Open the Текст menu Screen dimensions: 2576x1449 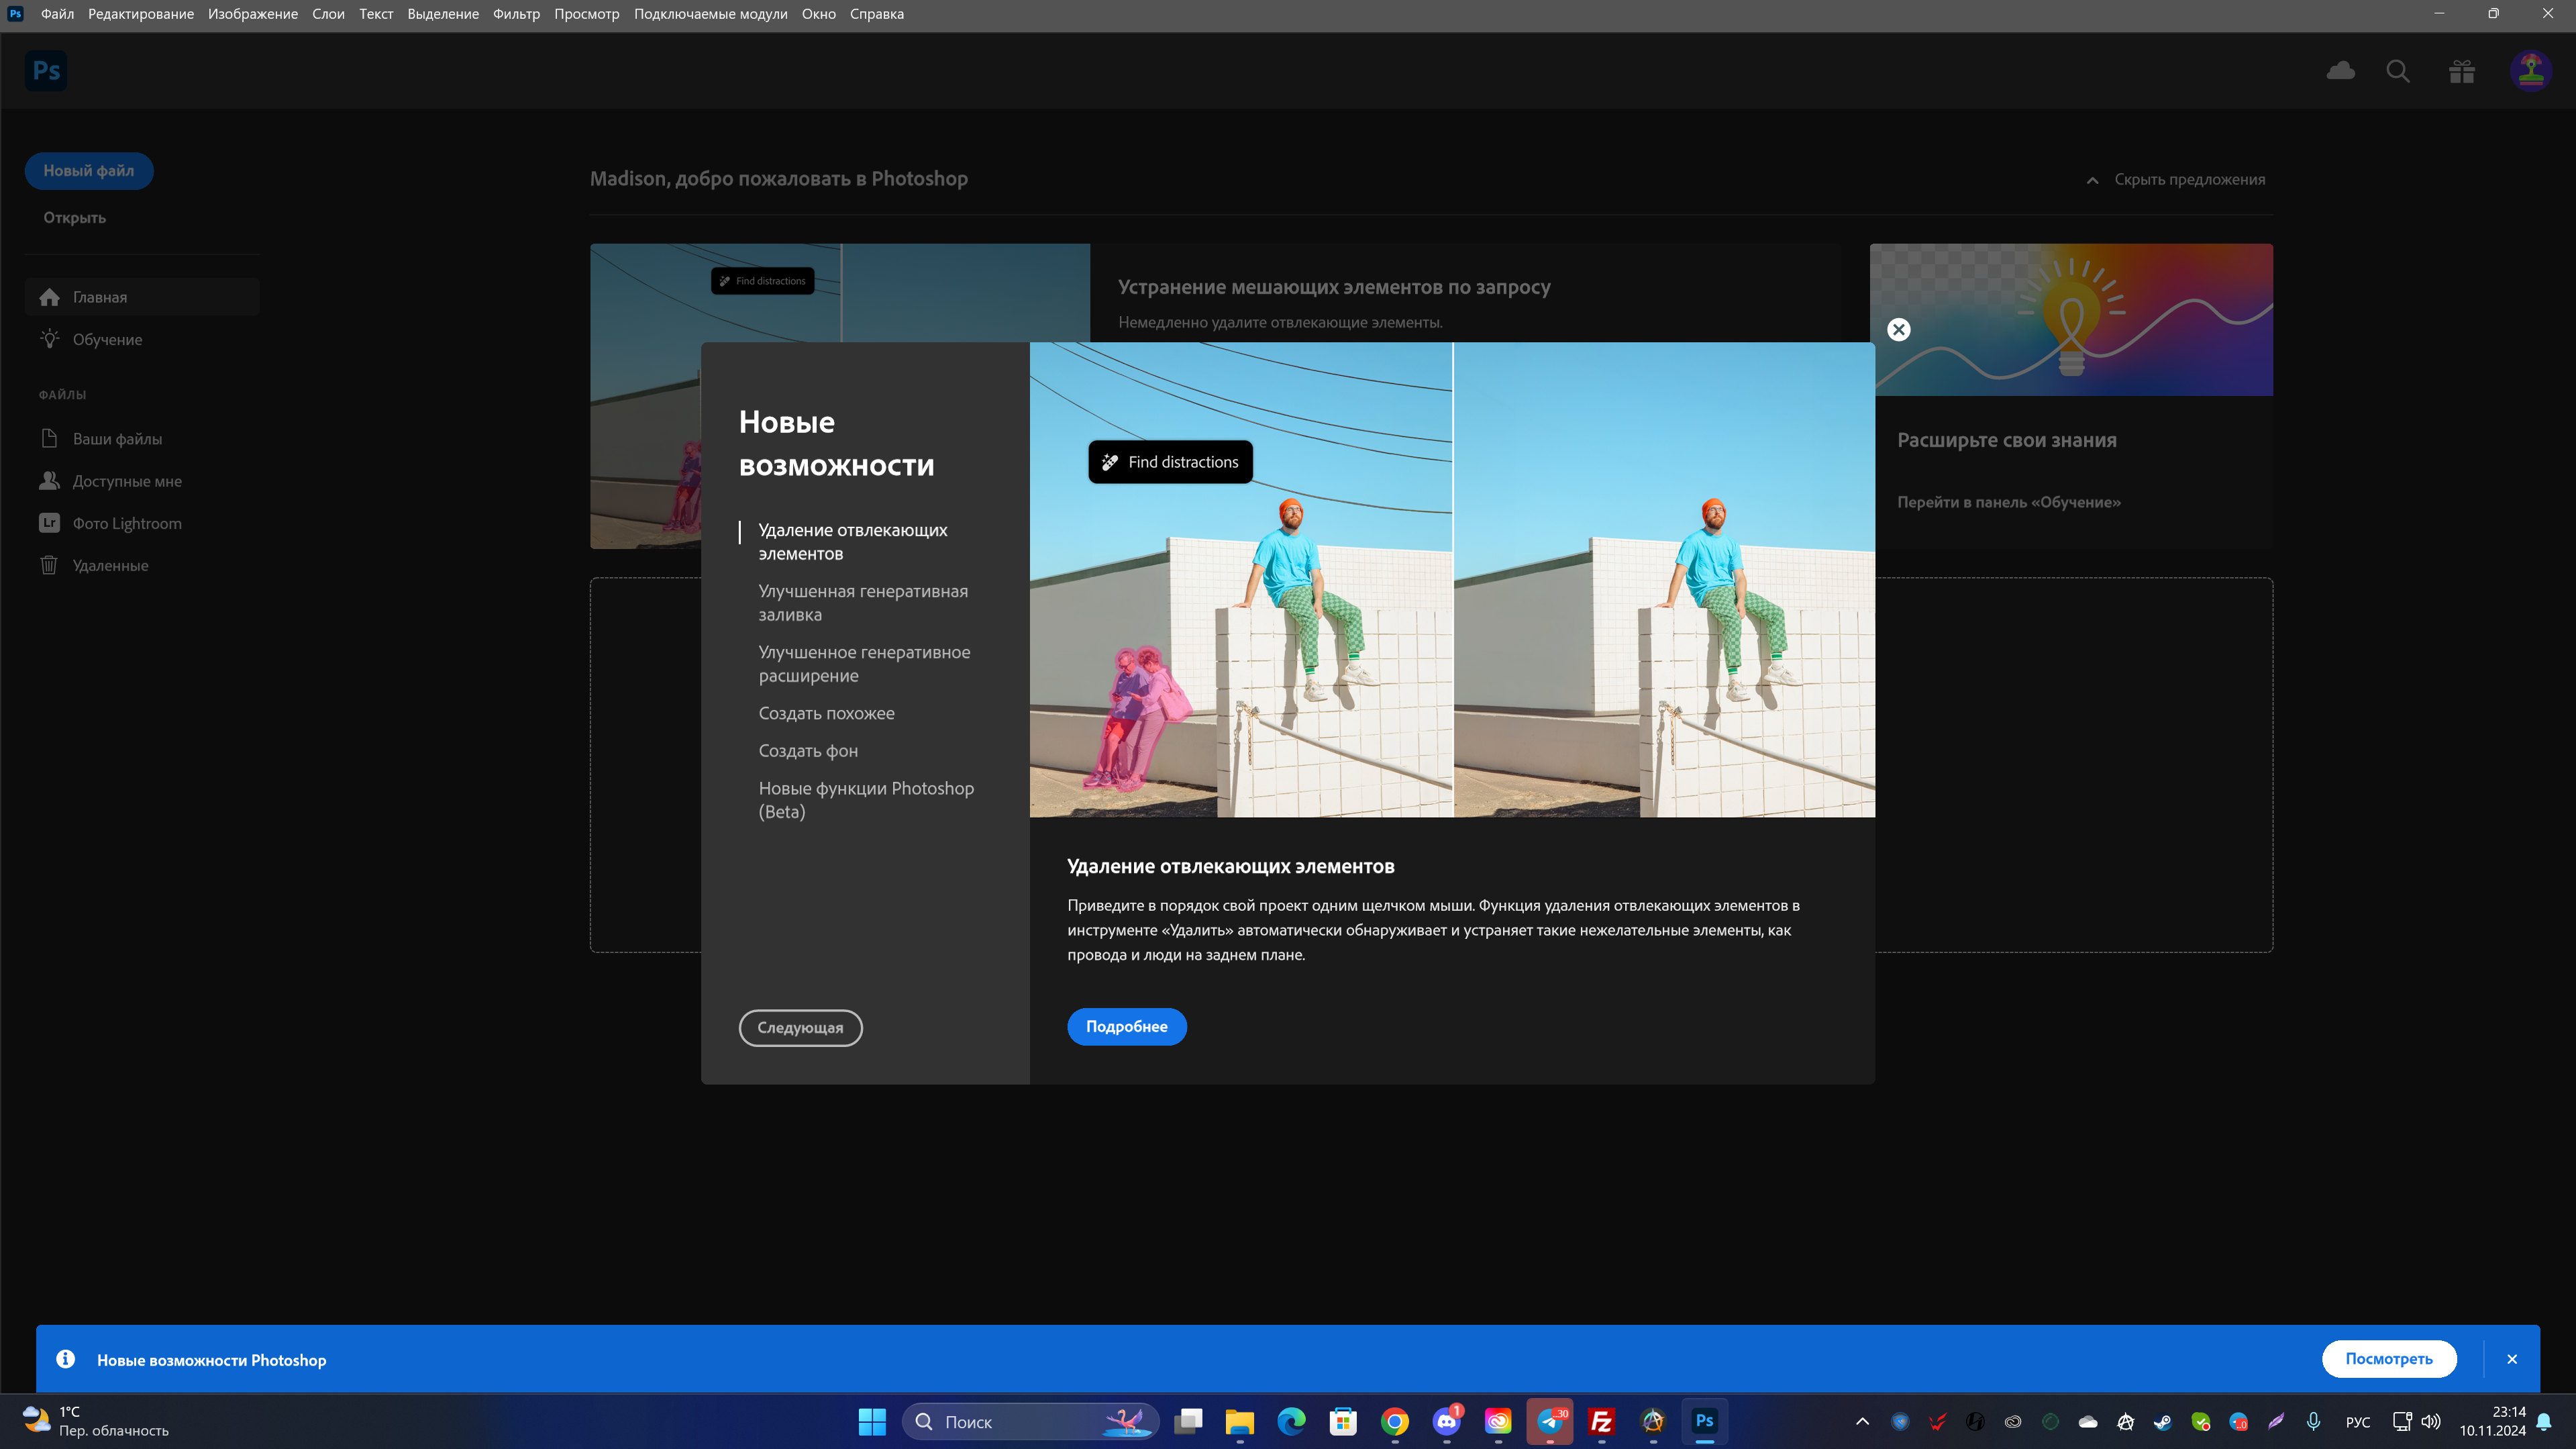point(376,14)
